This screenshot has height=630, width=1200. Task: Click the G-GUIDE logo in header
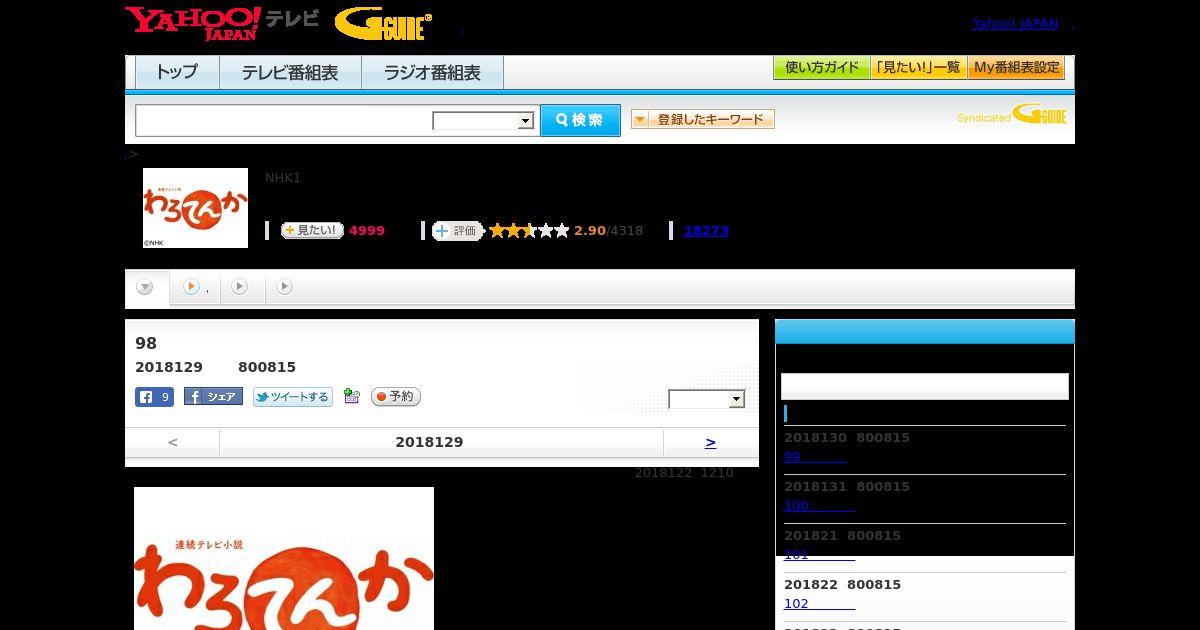coord(383,24)
